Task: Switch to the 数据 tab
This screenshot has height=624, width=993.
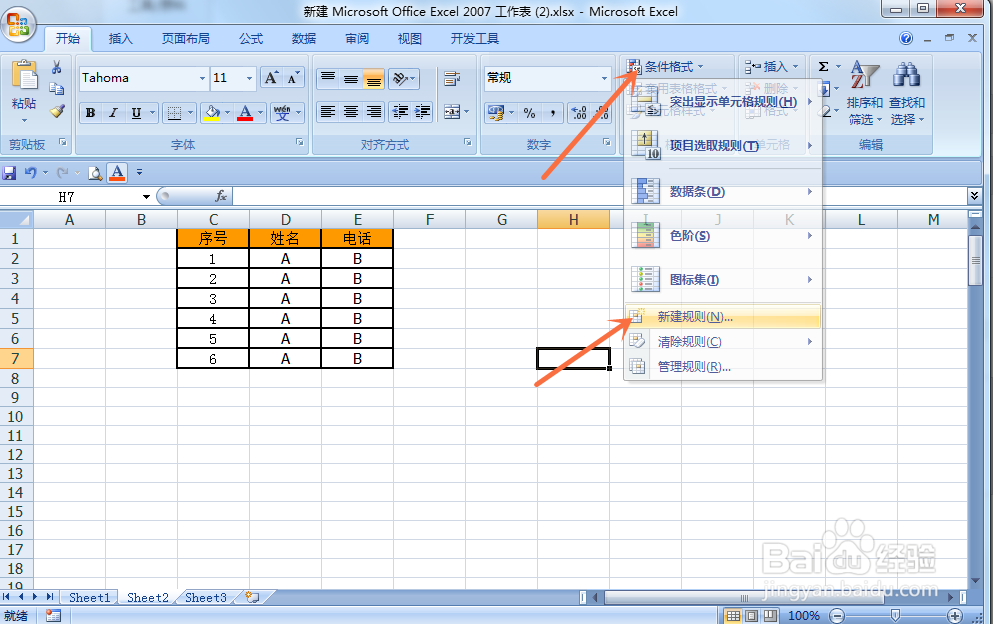Action: click(x=304, y=39)
